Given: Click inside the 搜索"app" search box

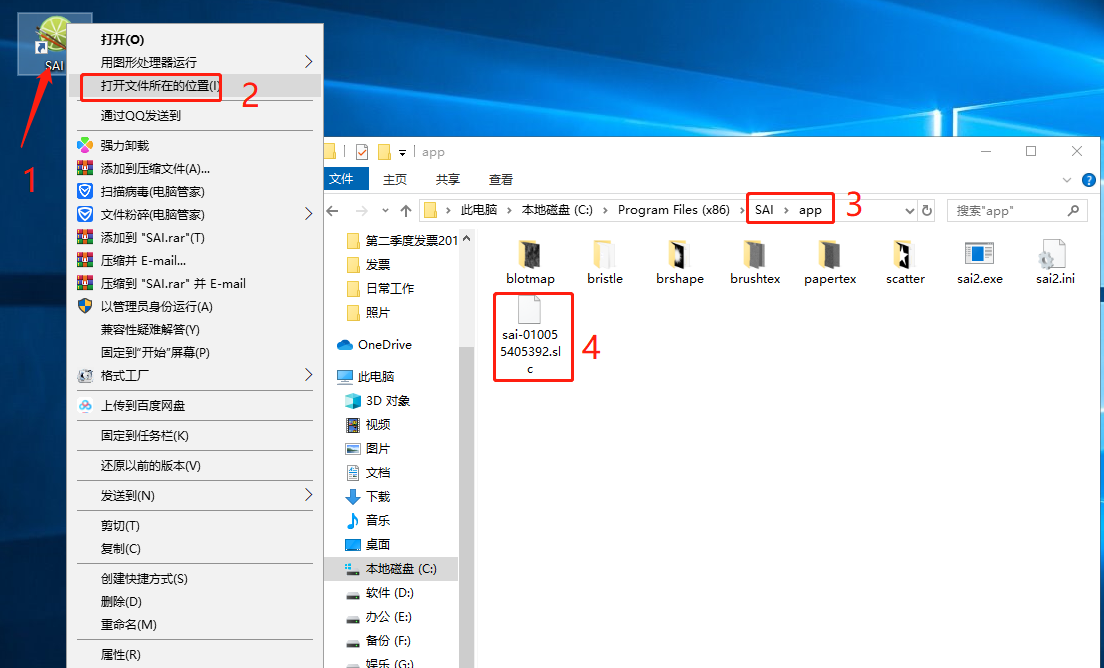Looking at the screenshot, I should coord(1010,210).
